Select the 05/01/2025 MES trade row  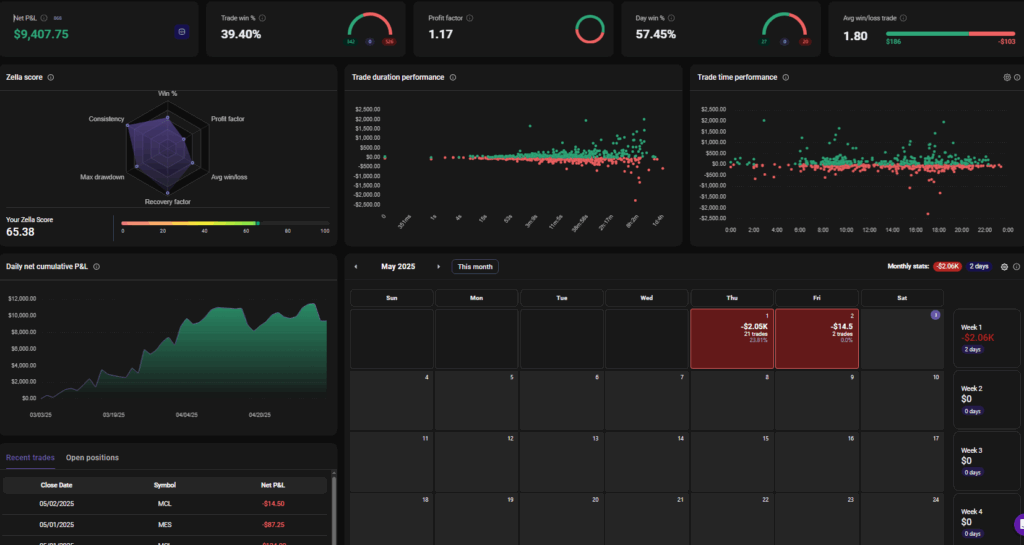point(165,525)
